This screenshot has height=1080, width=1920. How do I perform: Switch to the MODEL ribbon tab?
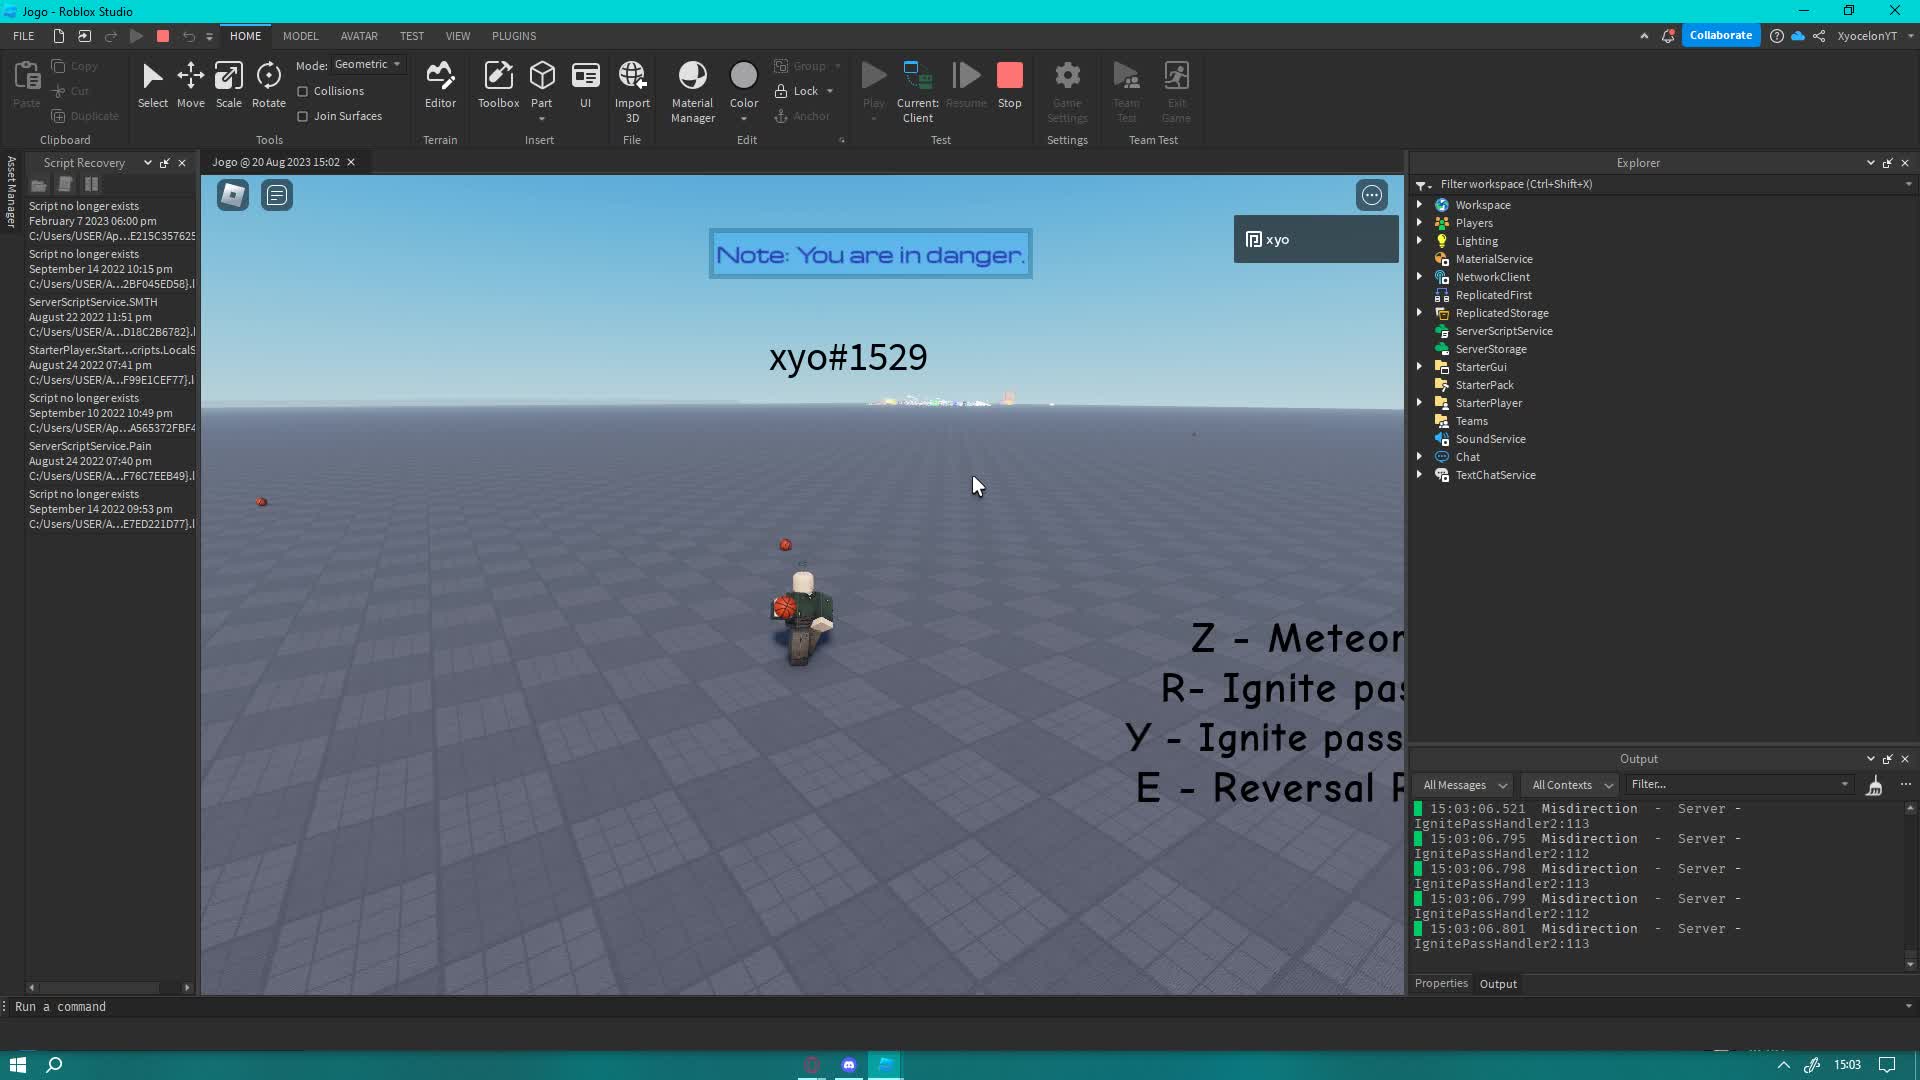tap(300, 36)
